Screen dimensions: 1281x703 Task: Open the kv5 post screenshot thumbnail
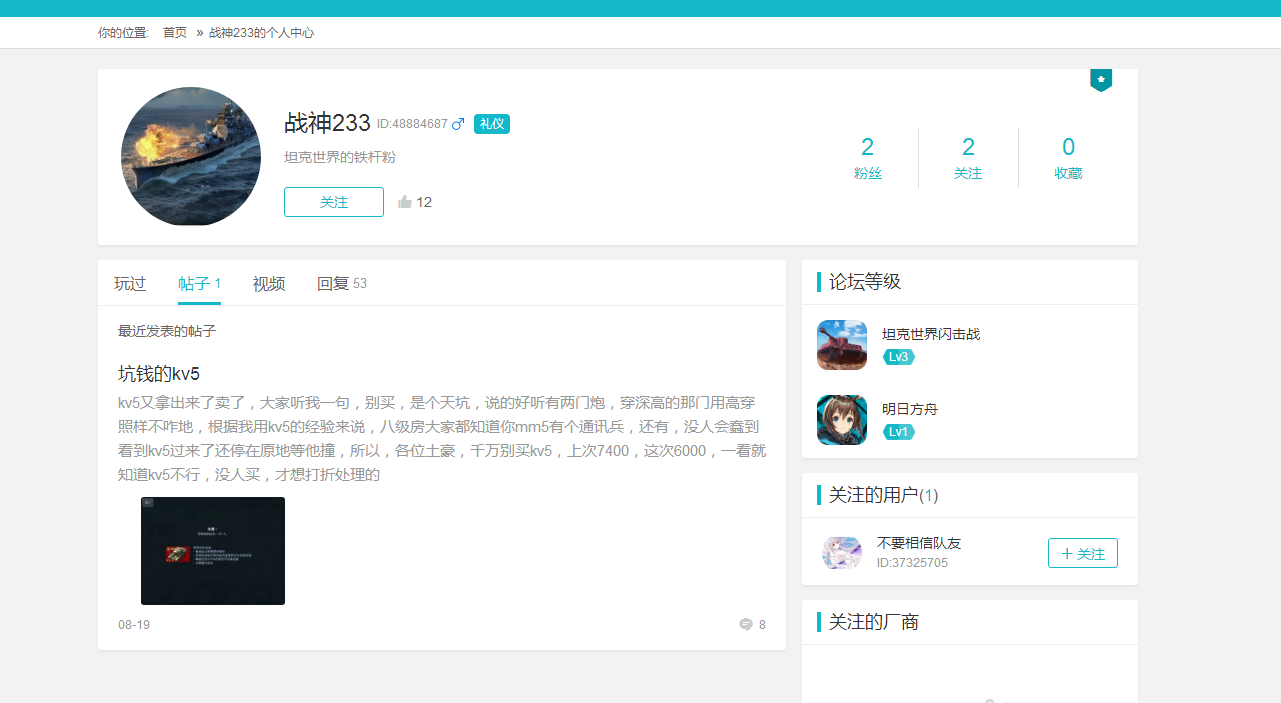pos(213,551)
